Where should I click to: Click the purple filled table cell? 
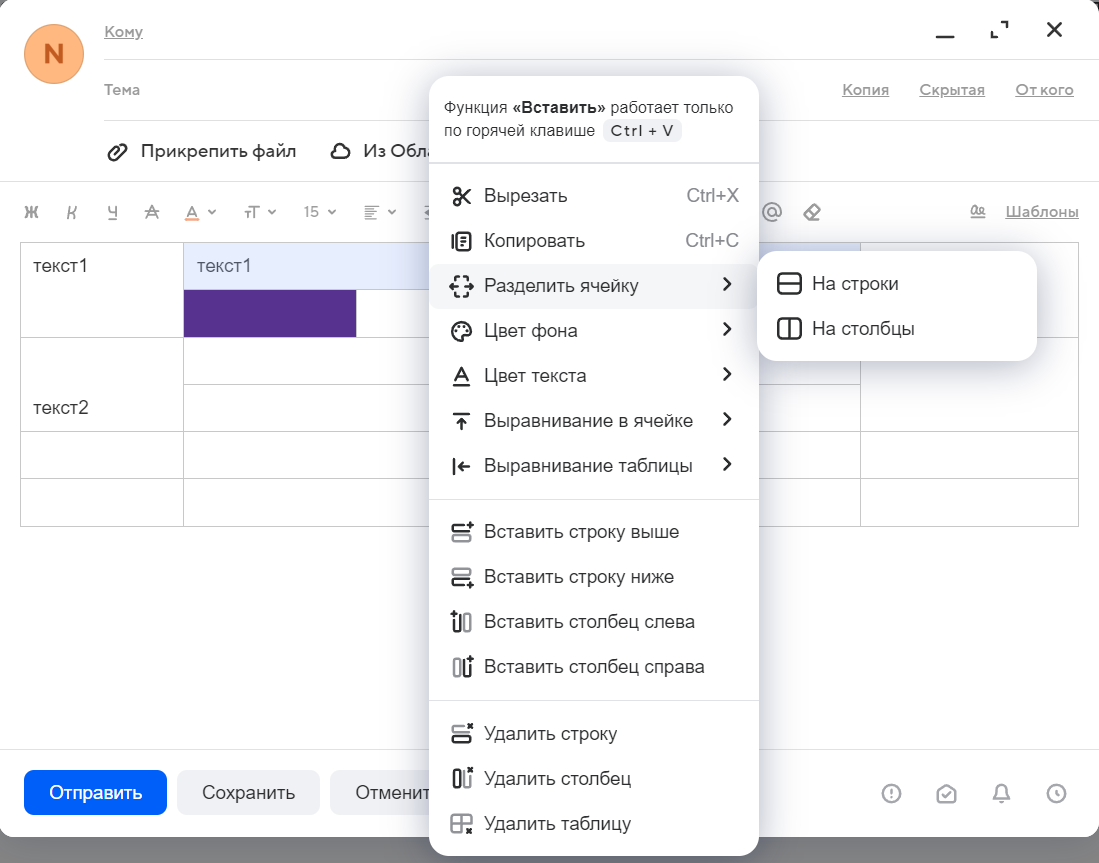[x=270, y=313]
